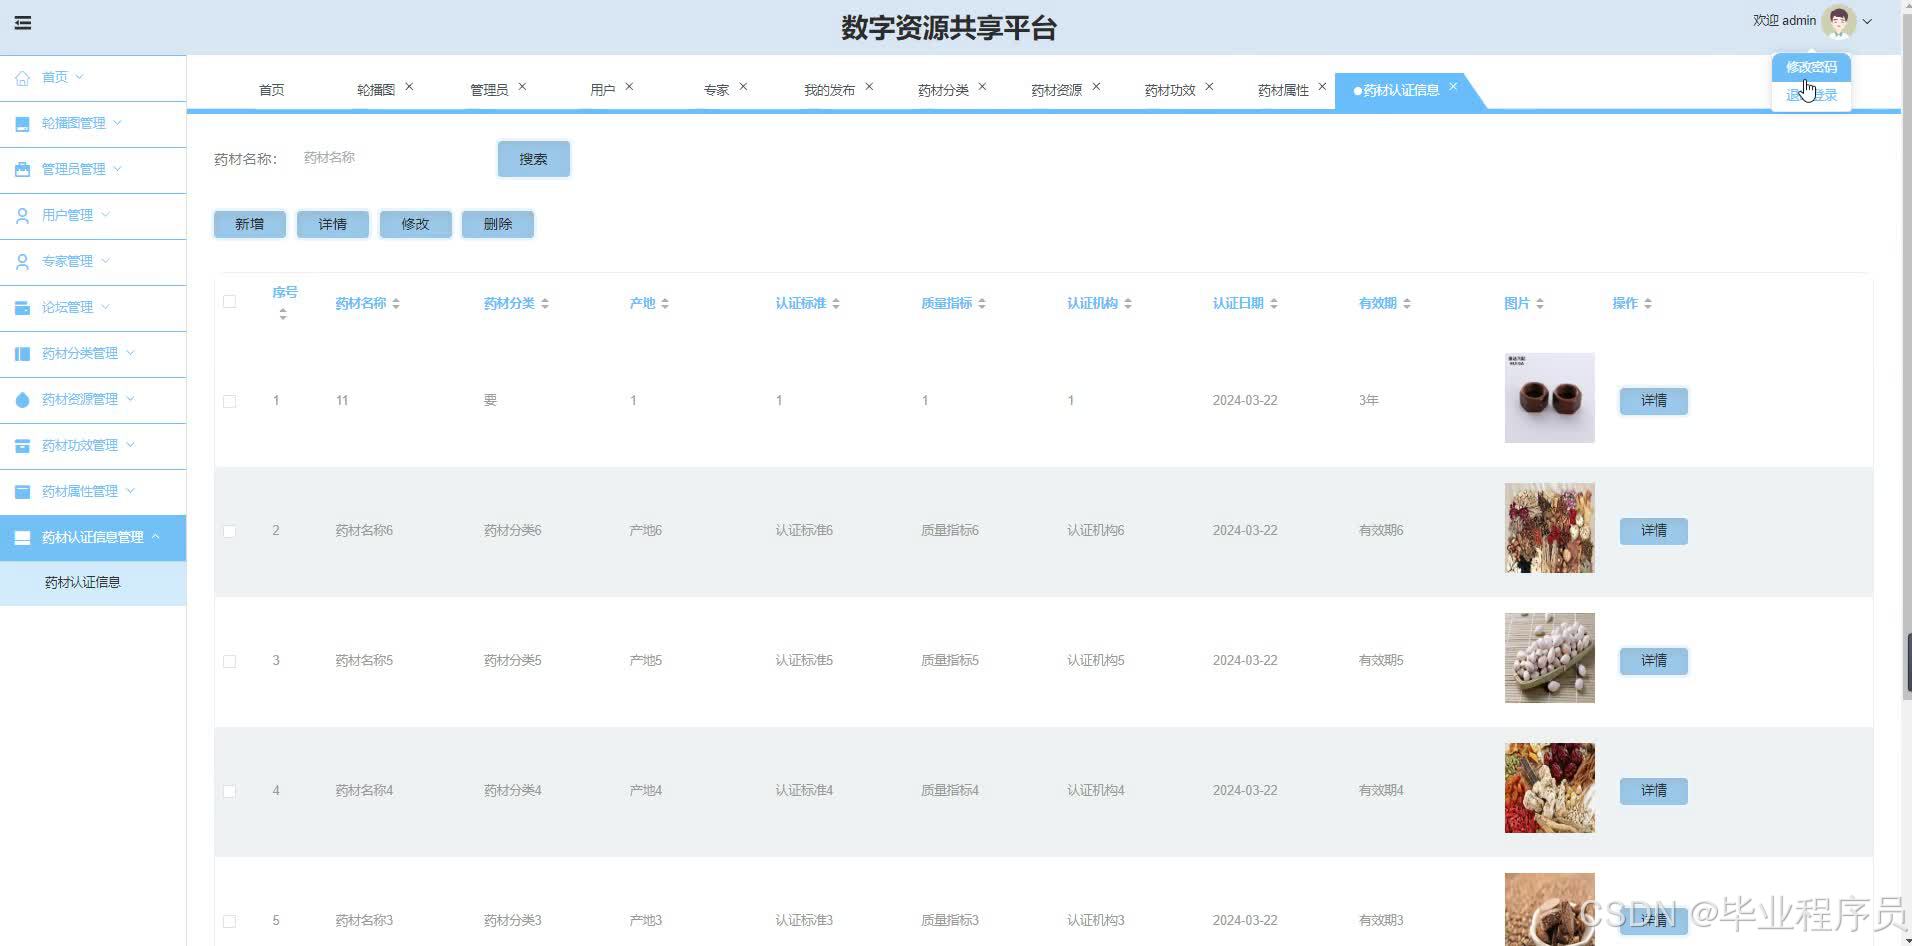
Task: Close the 管理员 tab
Action: (x=522, y=87)
